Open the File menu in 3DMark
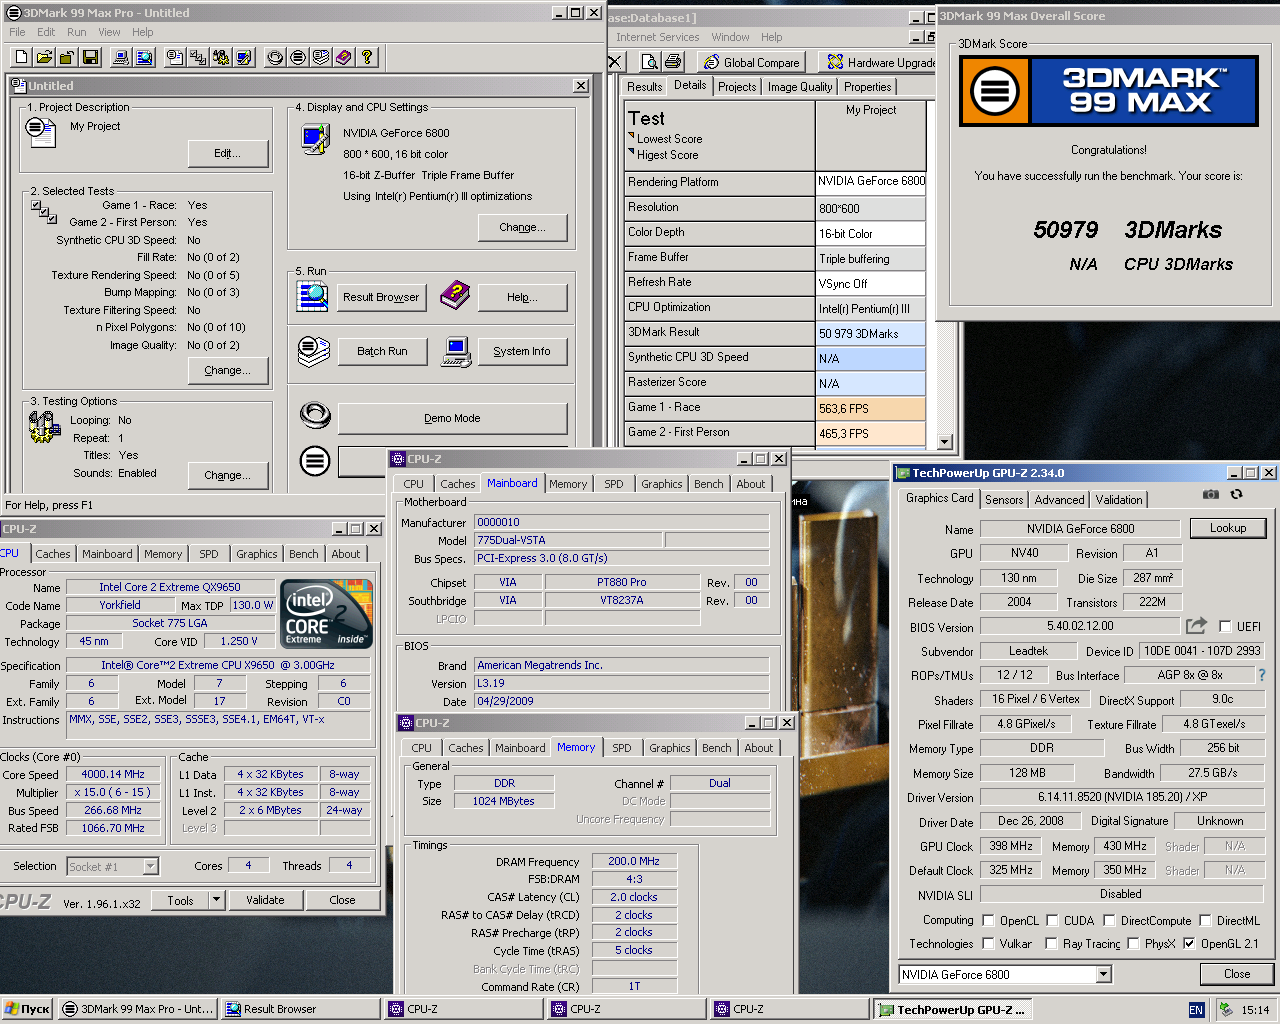 click(x=17, y=32)
